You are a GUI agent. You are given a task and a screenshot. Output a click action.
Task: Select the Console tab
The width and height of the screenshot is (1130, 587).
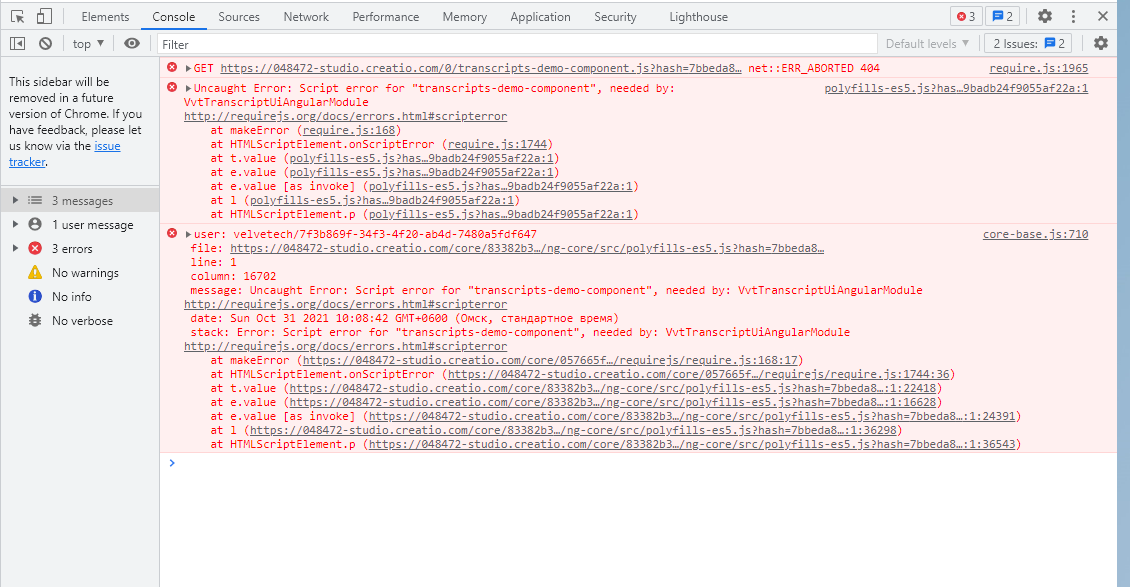pos(174,17)
